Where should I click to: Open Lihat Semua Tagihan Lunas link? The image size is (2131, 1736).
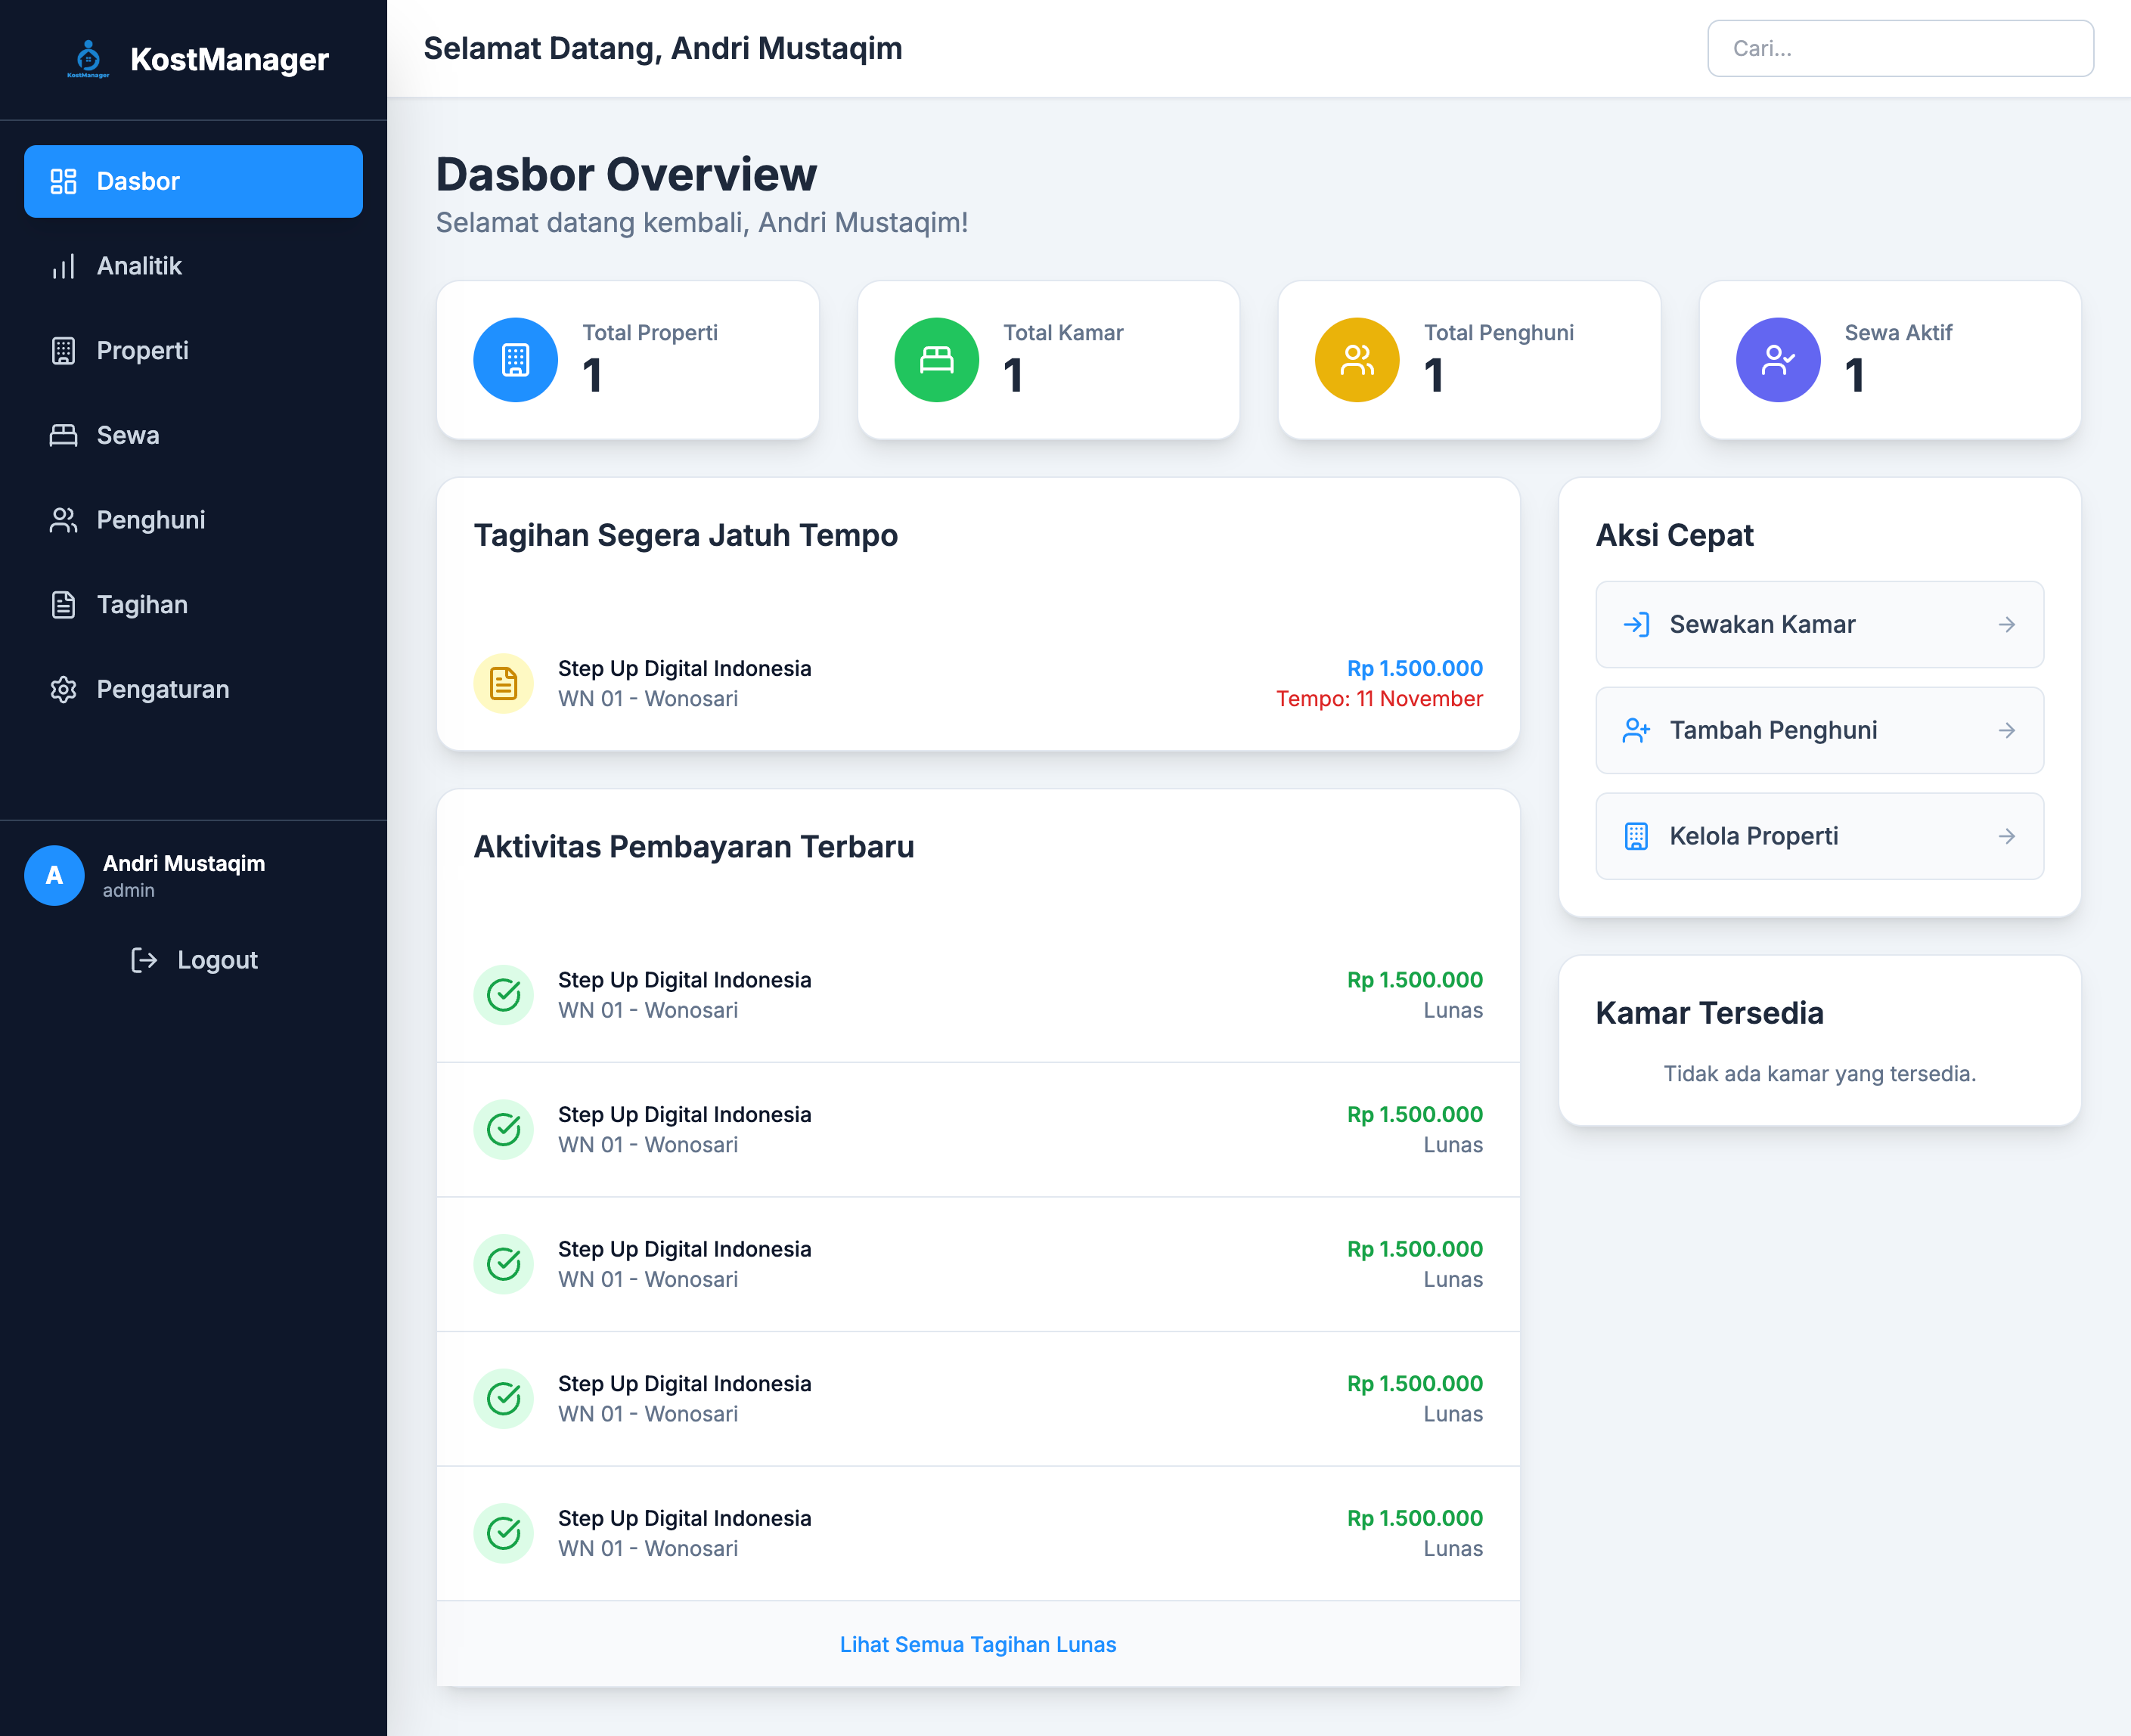(977, 1644)
